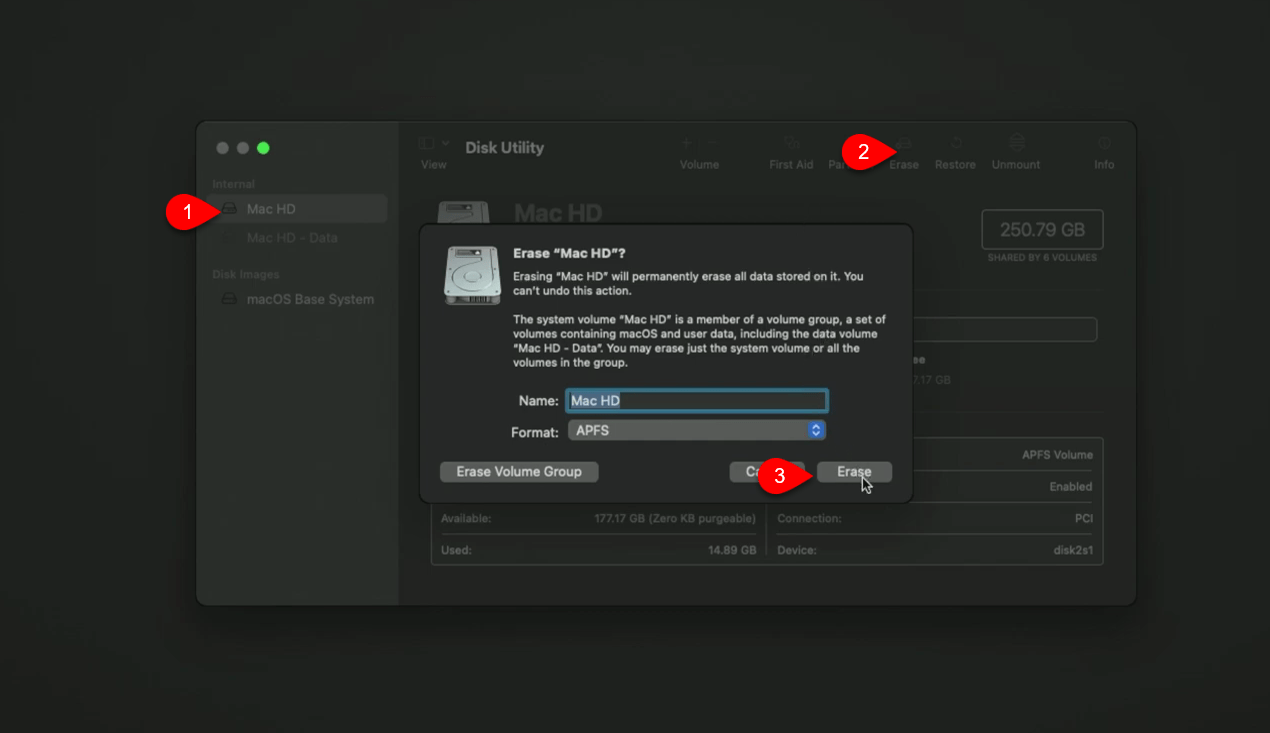This screenshot has height=733, width=1270.
Task: Click the Restore toolbar icon
Action: (956, 143)
